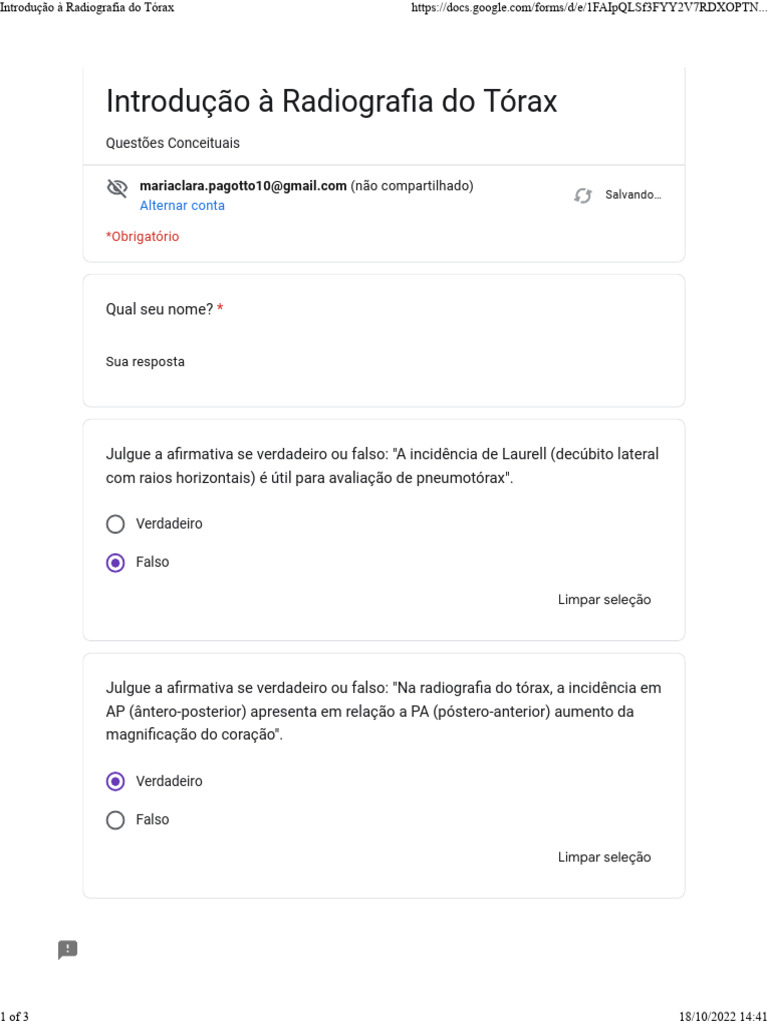Click the email mariaclara.pagotto10@gmail.com
Viewport: 768px width, 1024px height.
click(243, 186)
